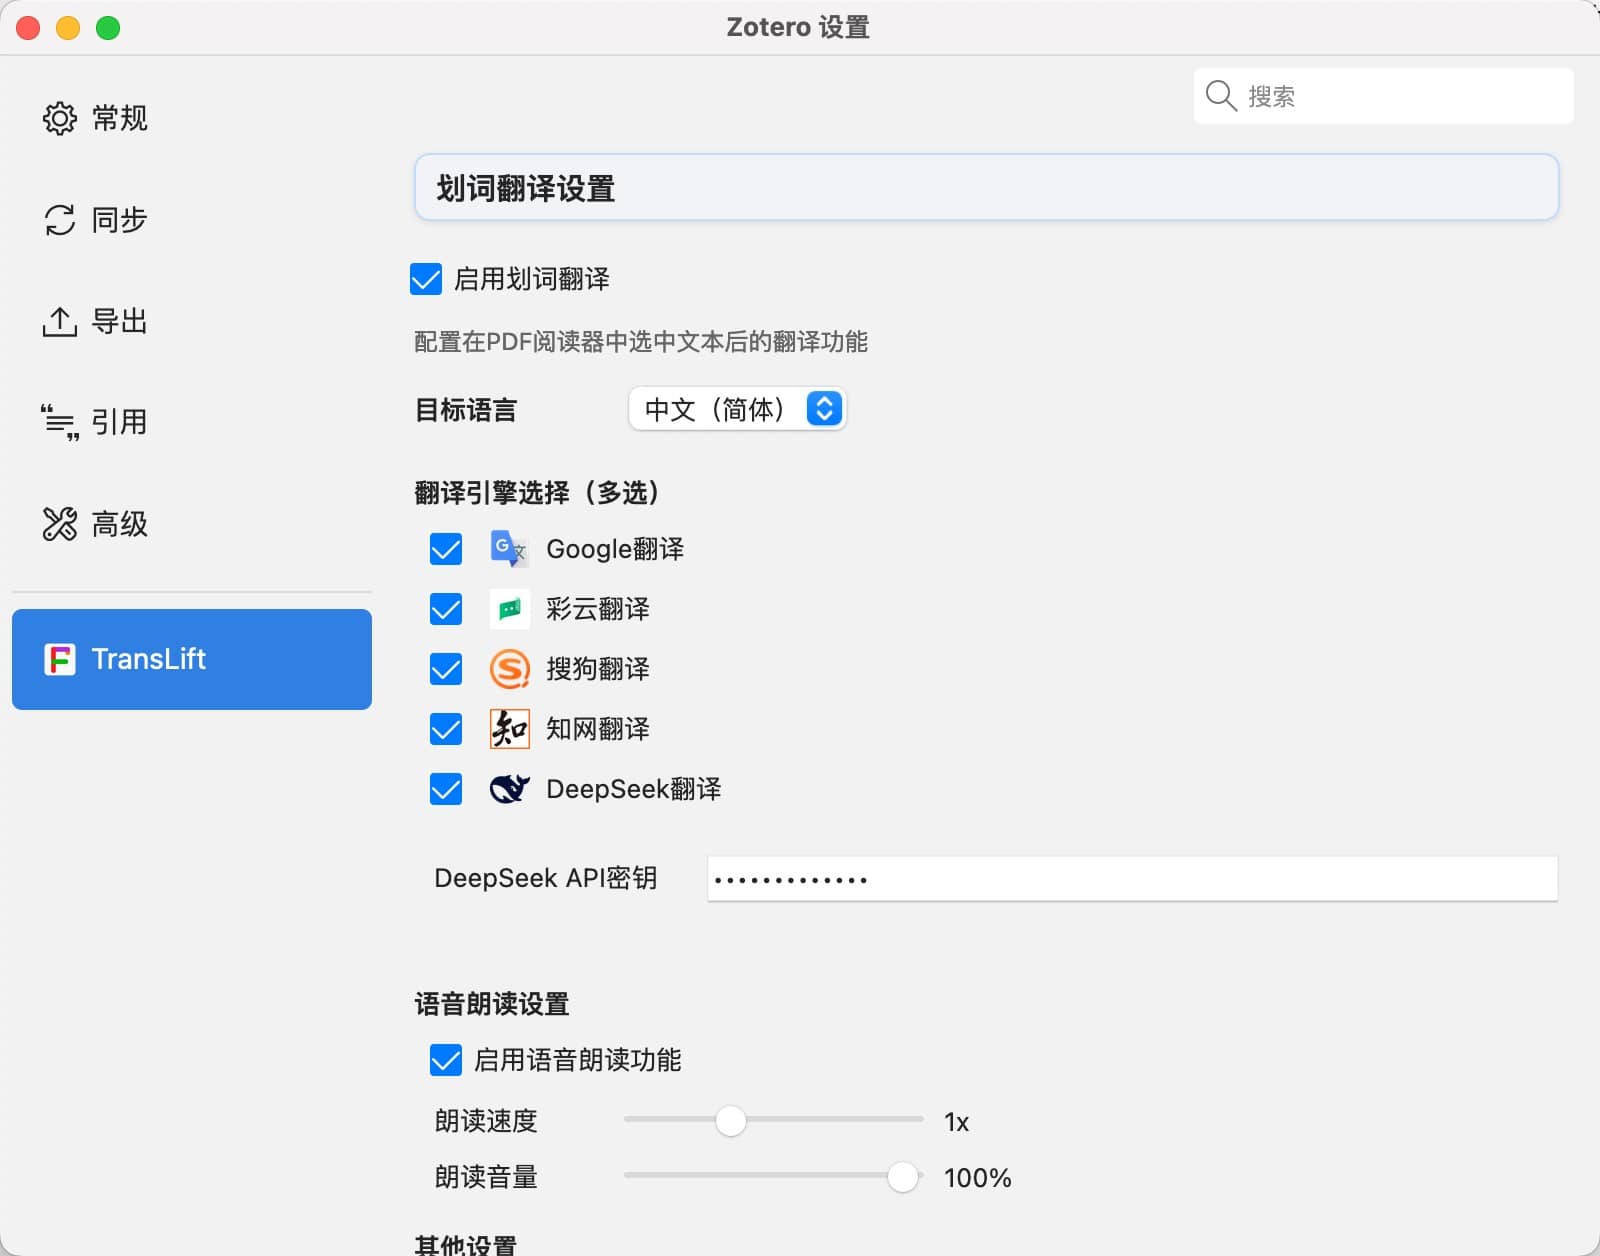Enable the 启用划词翻译 checkbox
Viewport: 1600px width, 1256px height.
click(426, 280)
